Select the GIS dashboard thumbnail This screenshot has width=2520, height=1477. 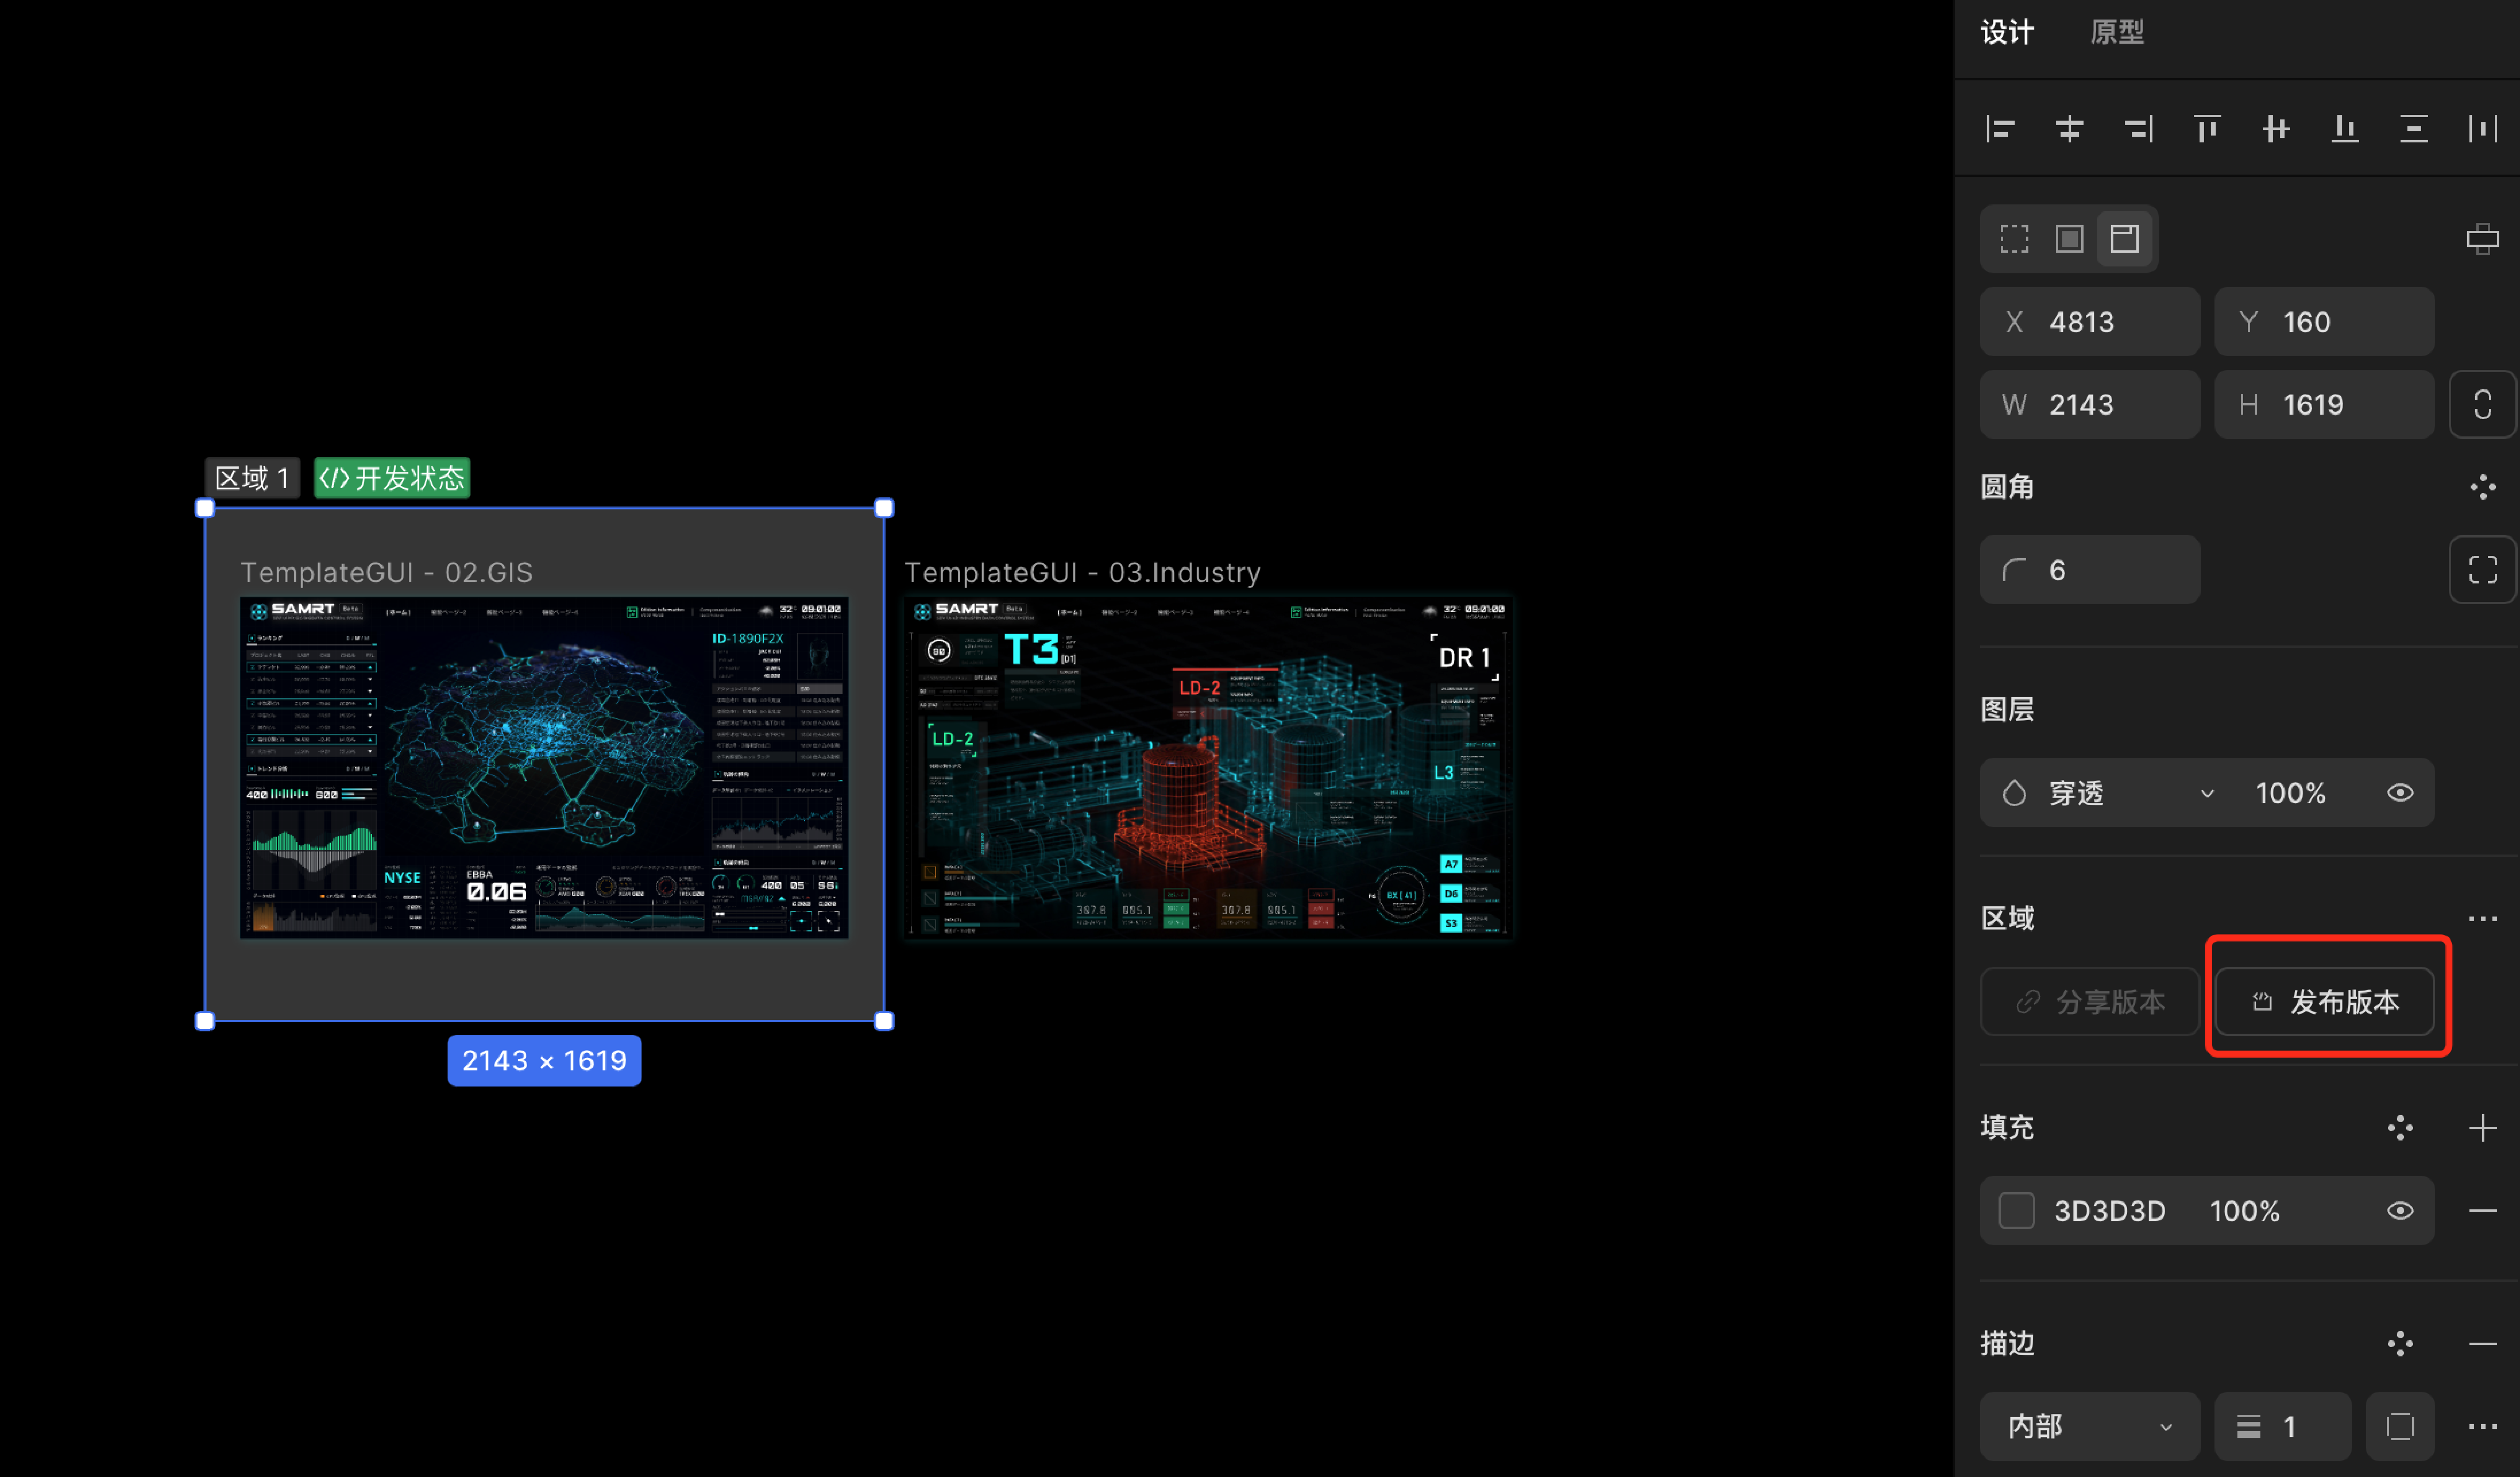click(x=544, y=768)
